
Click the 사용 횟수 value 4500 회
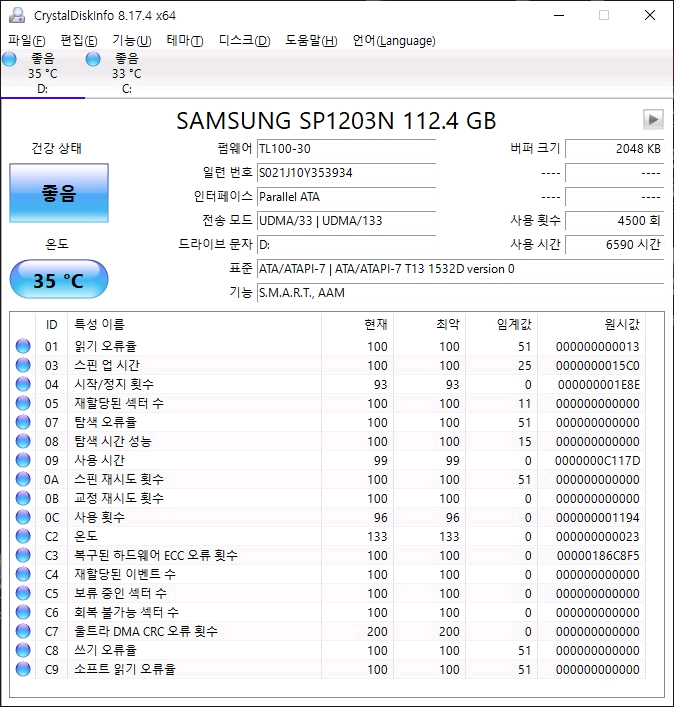(614, 220)
